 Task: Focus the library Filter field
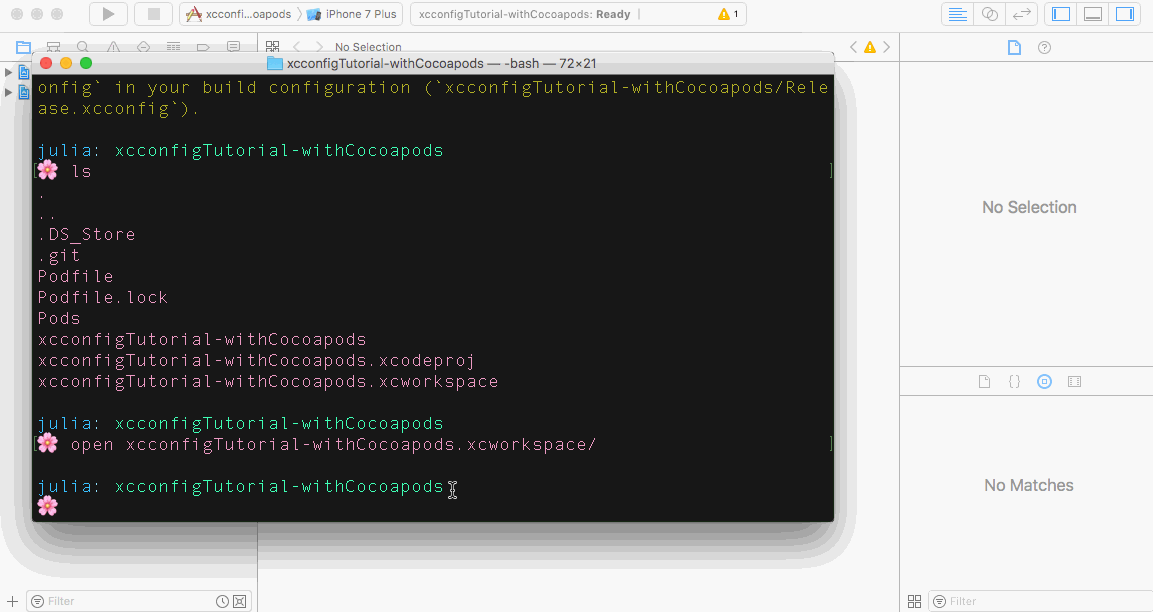click(x=1040, y=601)
